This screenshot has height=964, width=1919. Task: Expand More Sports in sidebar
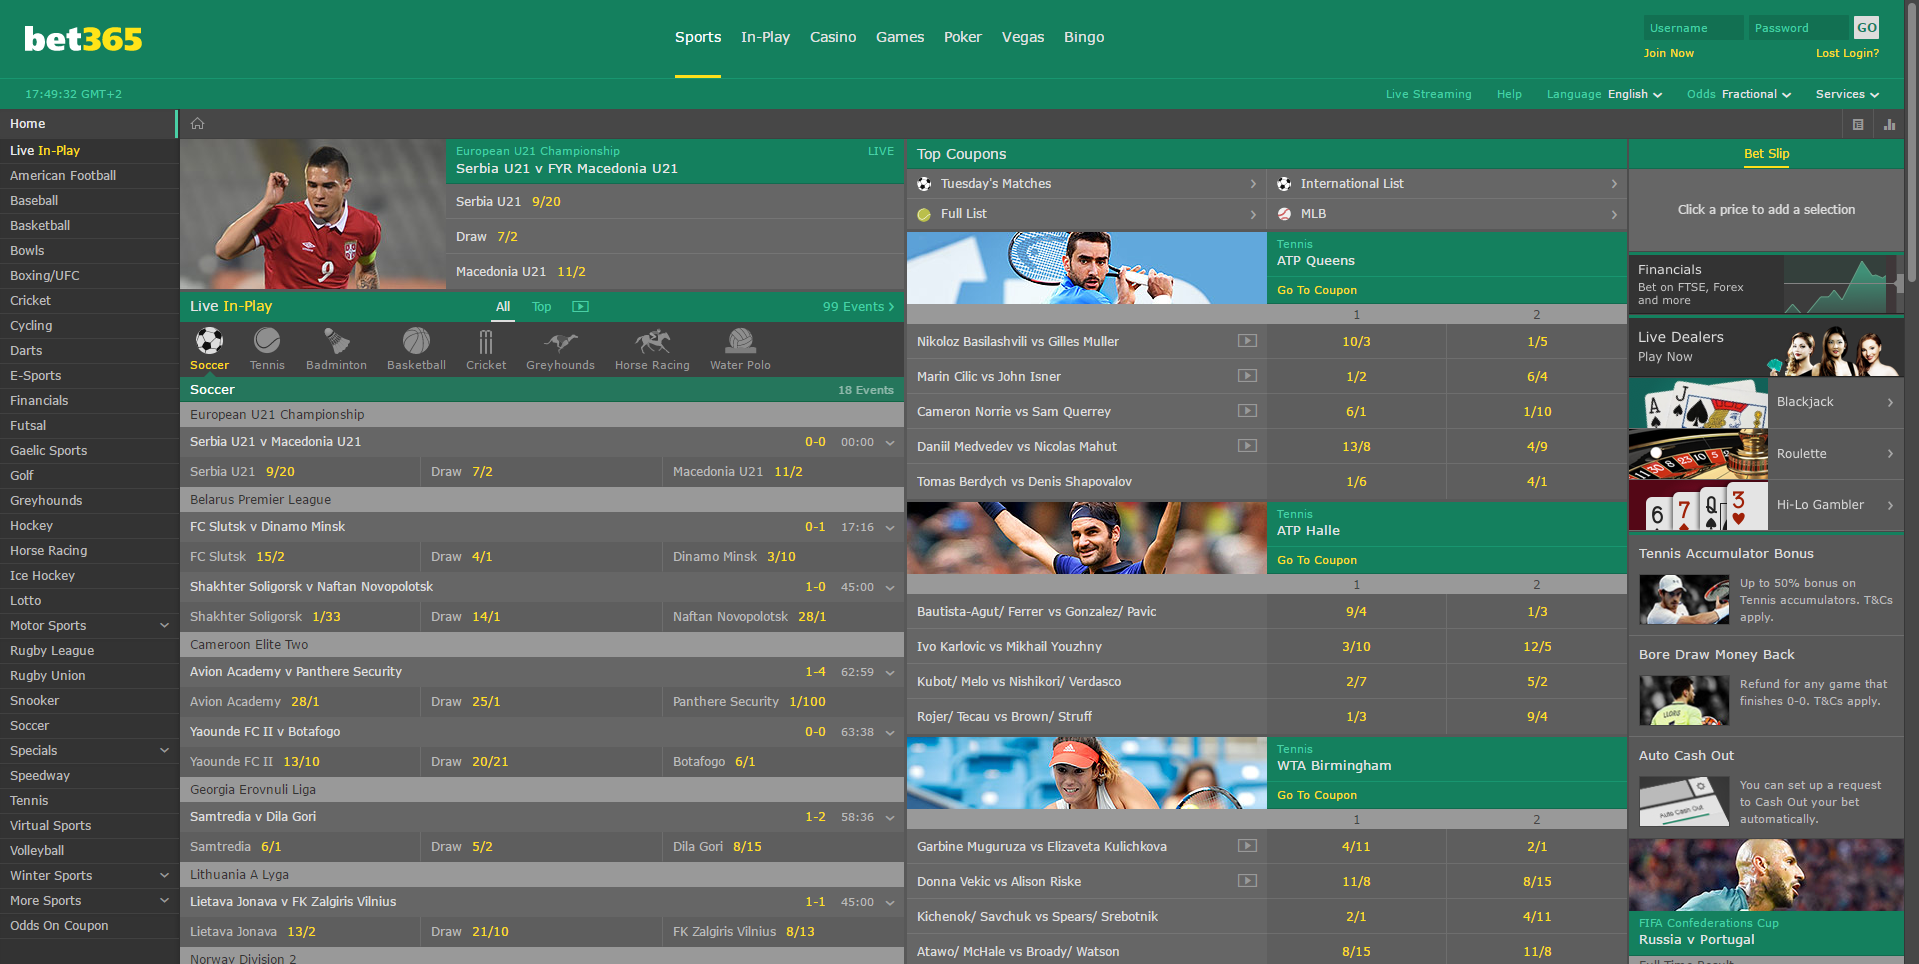(164, 900)
